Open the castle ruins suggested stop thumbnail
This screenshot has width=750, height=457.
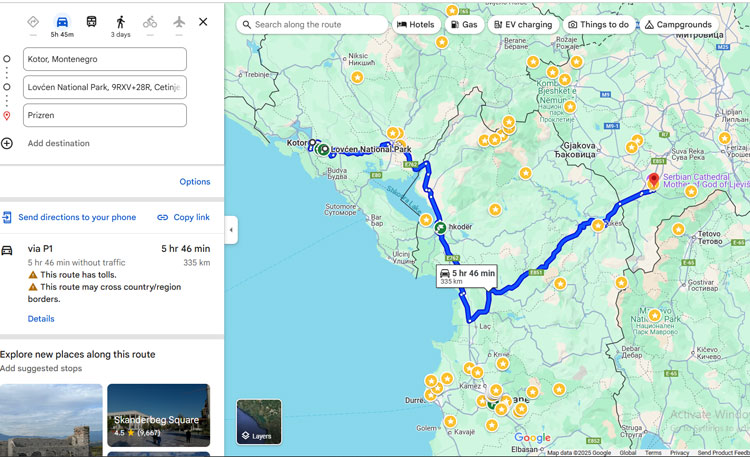point(51,420)
